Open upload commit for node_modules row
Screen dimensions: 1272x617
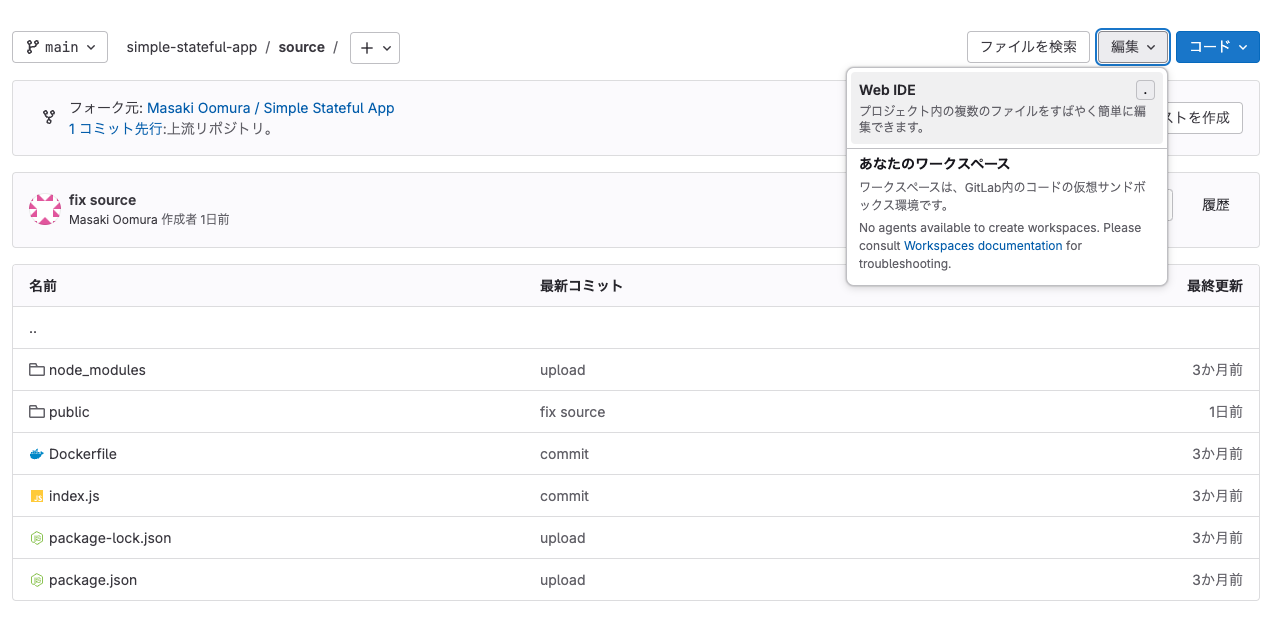563,370
